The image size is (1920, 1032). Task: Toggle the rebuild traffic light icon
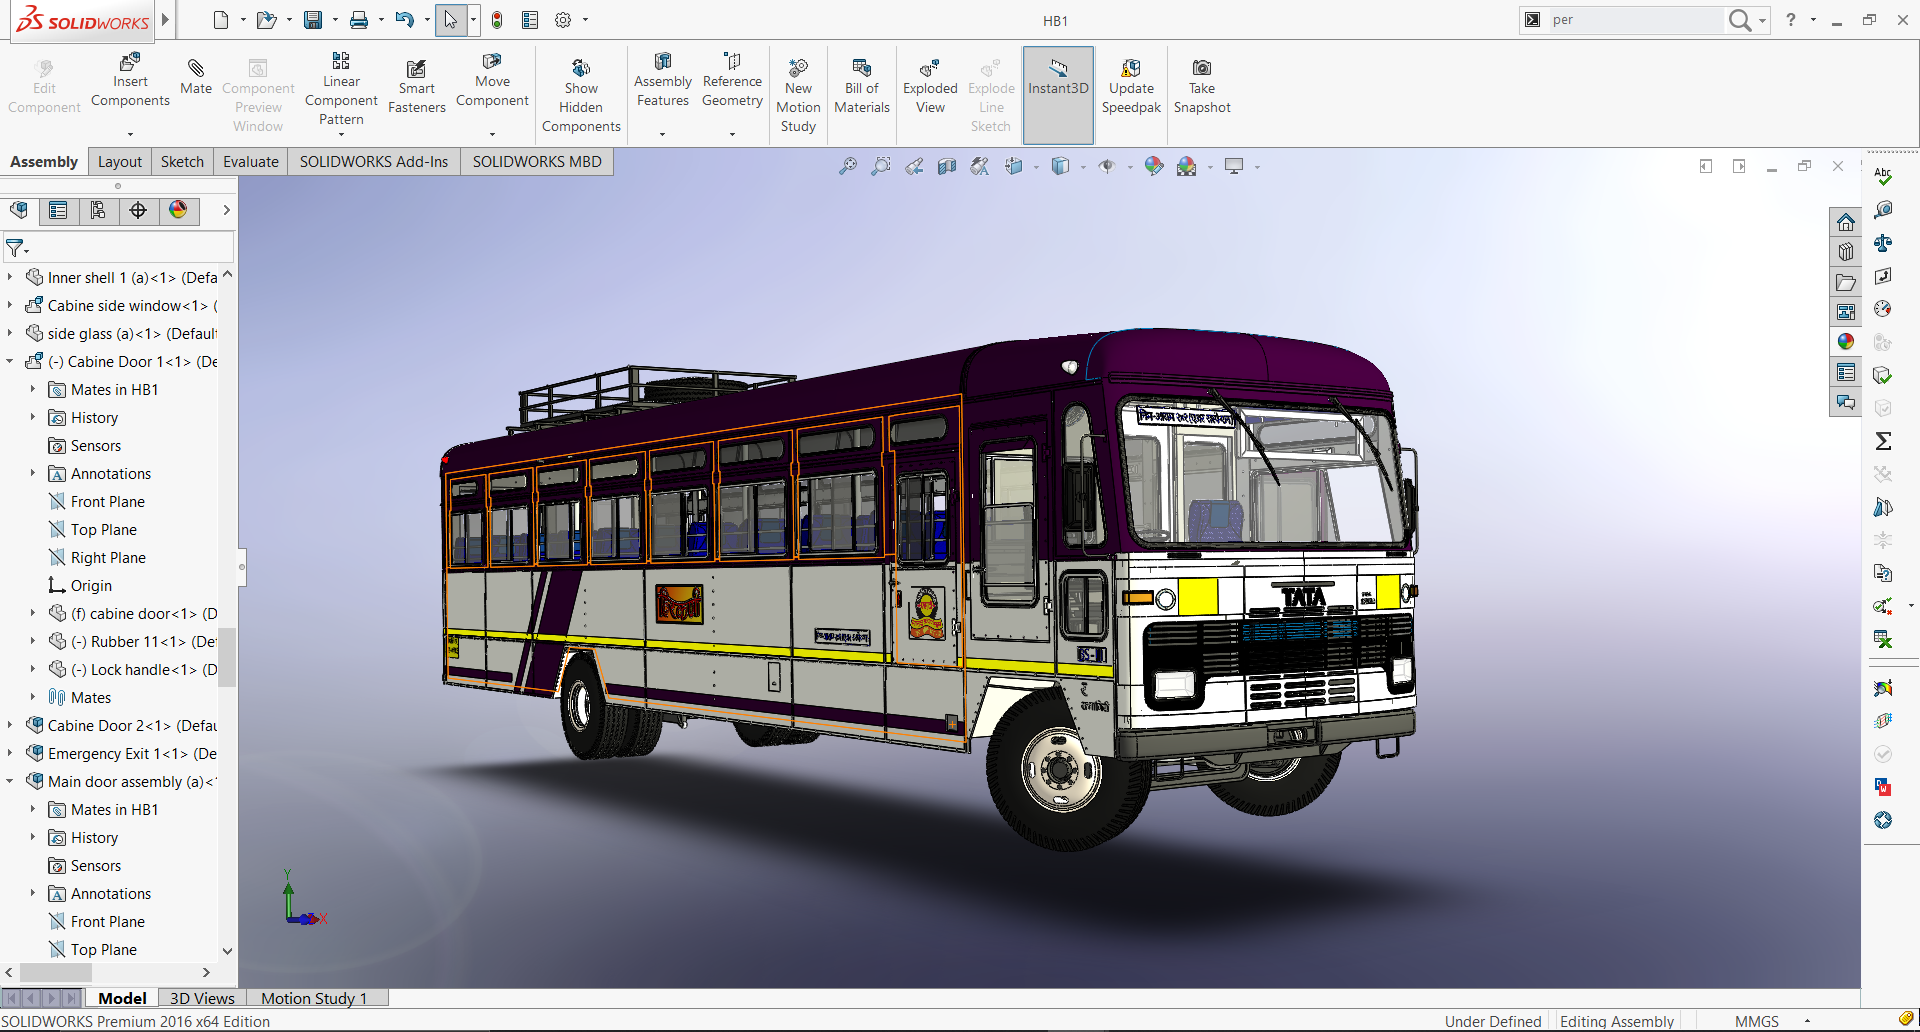tap(497, 20)
